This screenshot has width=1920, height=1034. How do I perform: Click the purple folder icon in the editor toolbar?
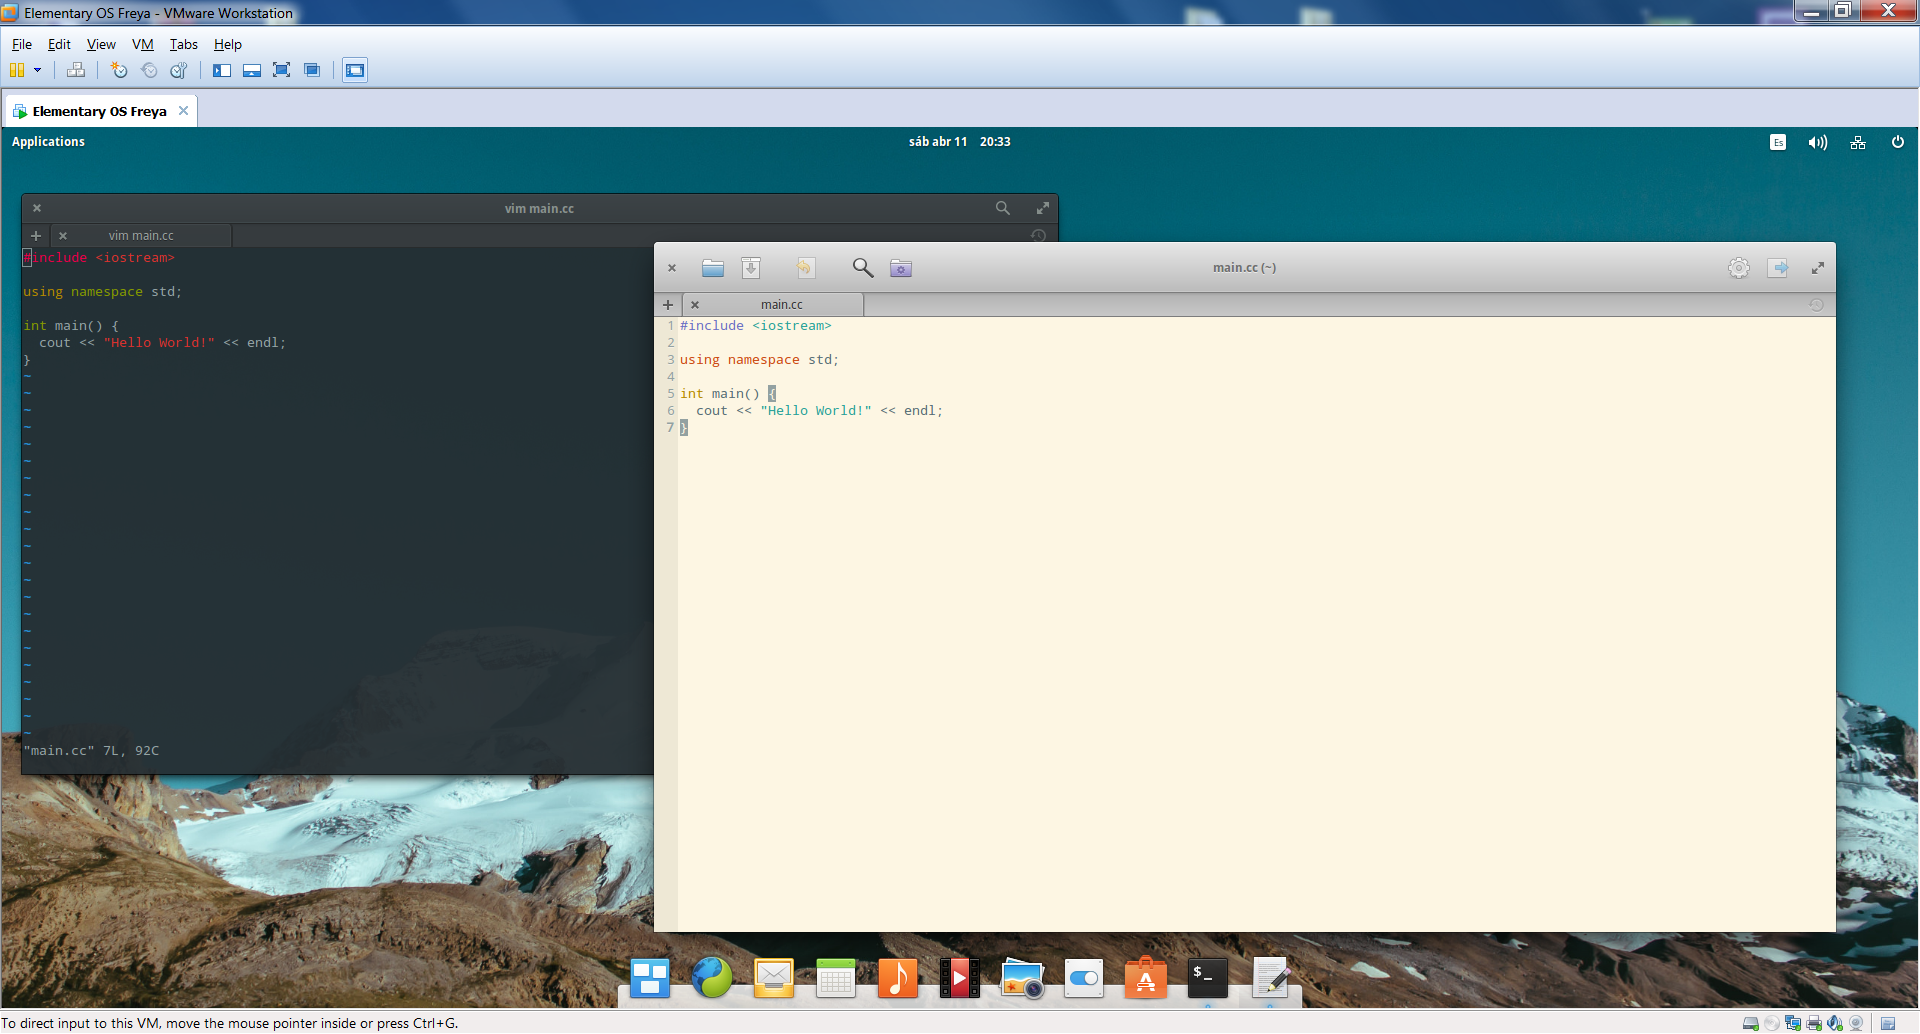[901, 268]
